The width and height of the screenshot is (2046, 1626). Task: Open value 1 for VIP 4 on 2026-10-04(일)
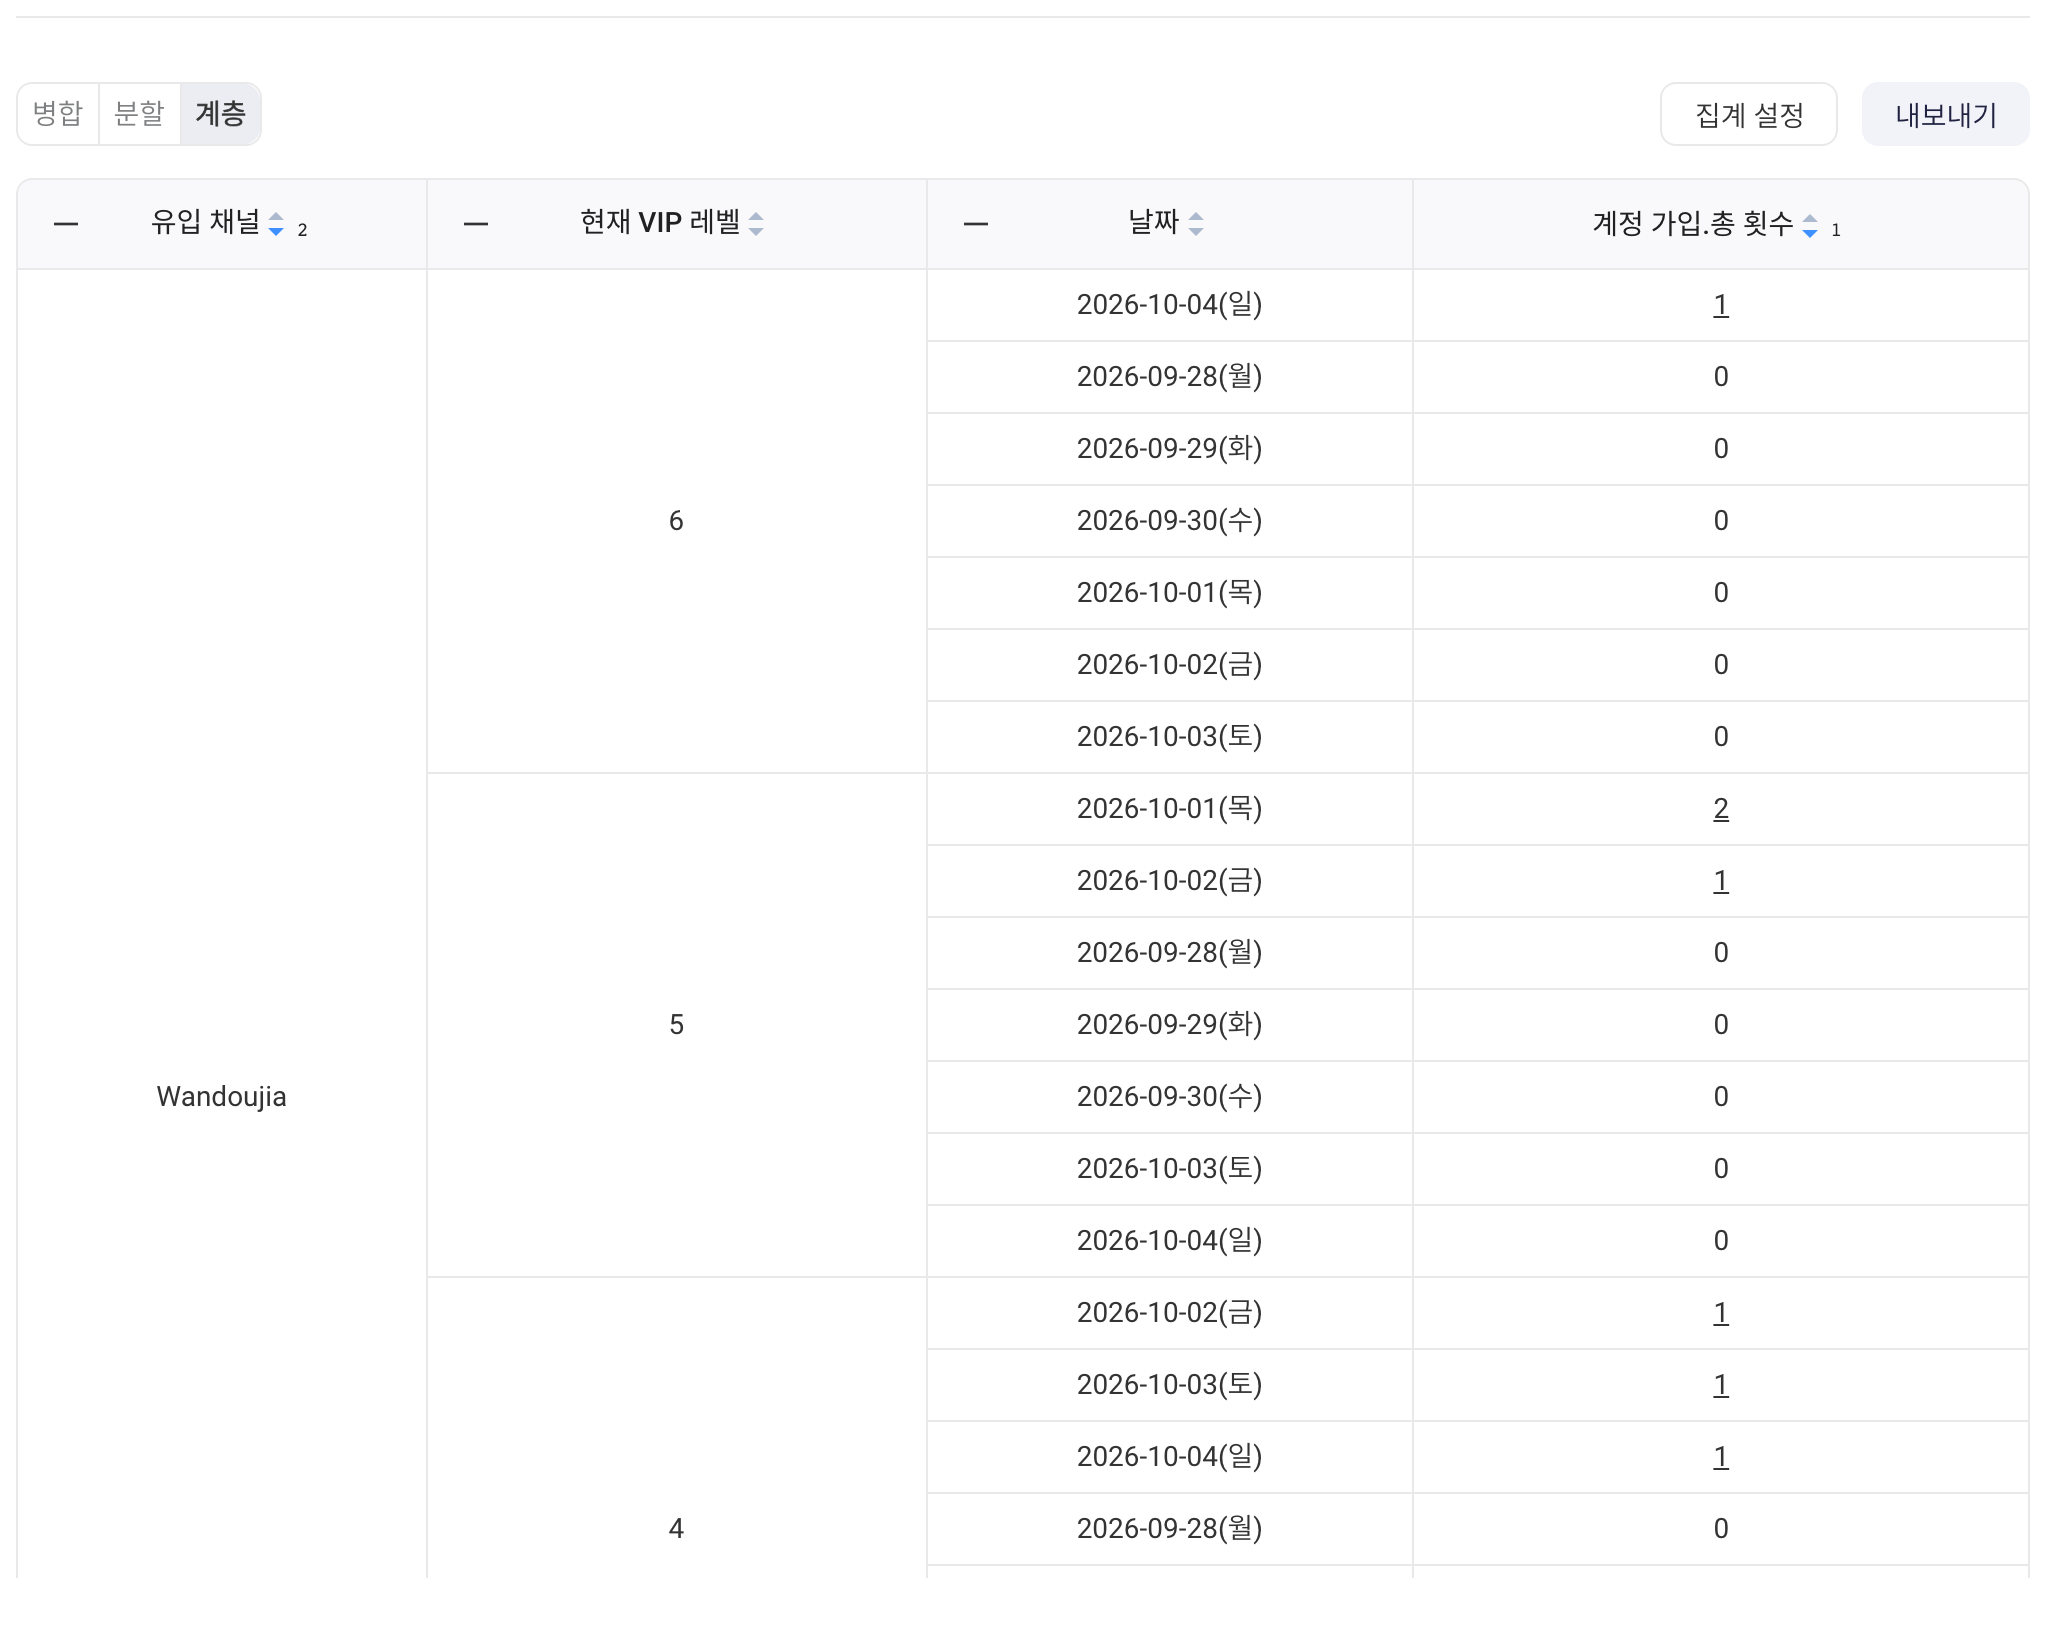tap(1720, 1457)
